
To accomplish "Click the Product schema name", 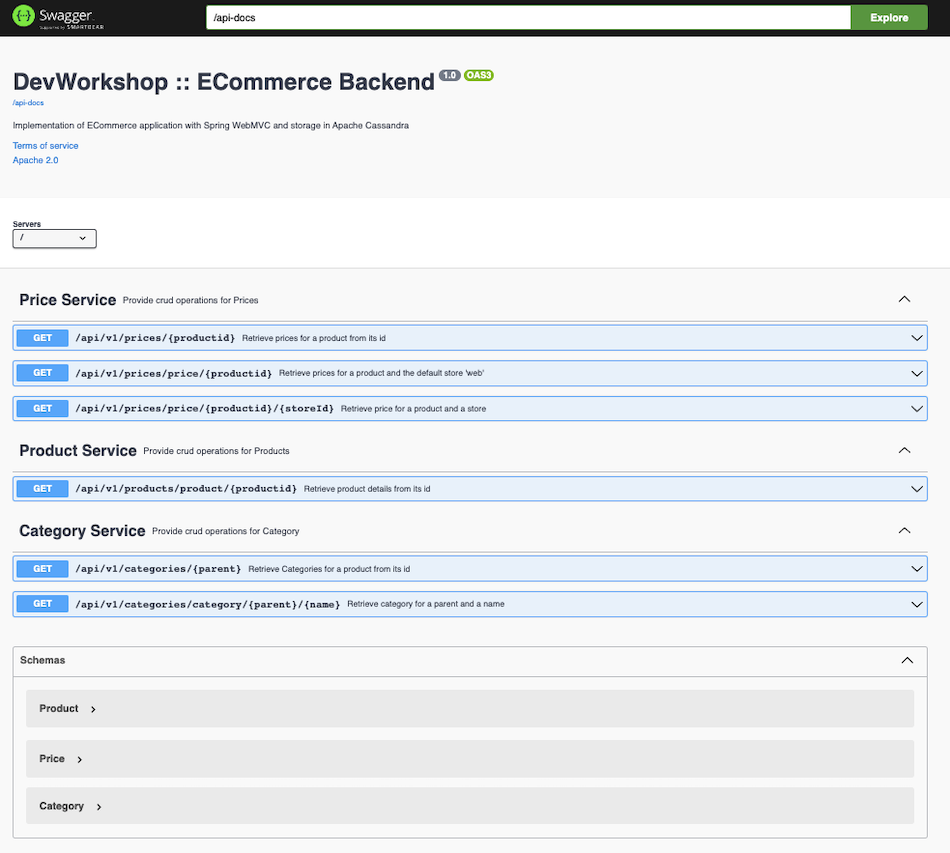I will [x=59, y=709].
